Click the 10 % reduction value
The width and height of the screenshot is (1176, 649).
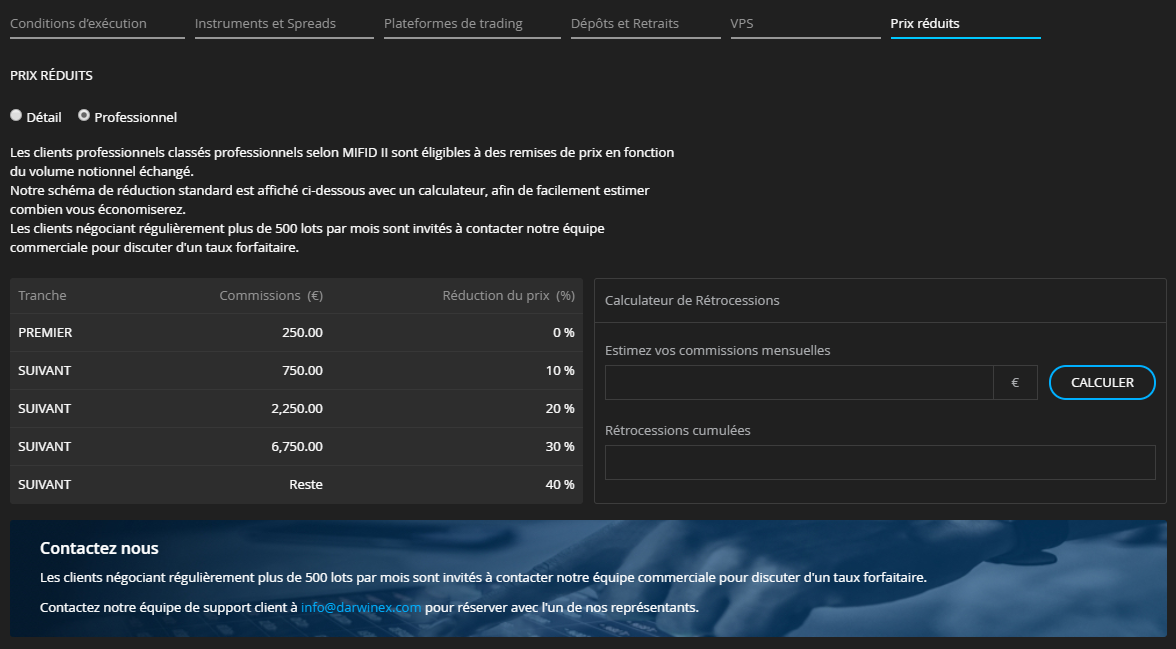click(560, 371)
